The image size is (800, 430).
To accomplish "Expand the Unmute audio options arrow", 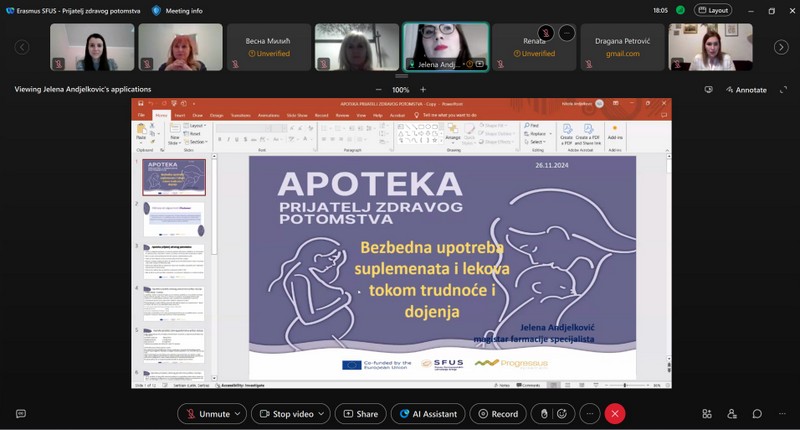I will [238, 414].
